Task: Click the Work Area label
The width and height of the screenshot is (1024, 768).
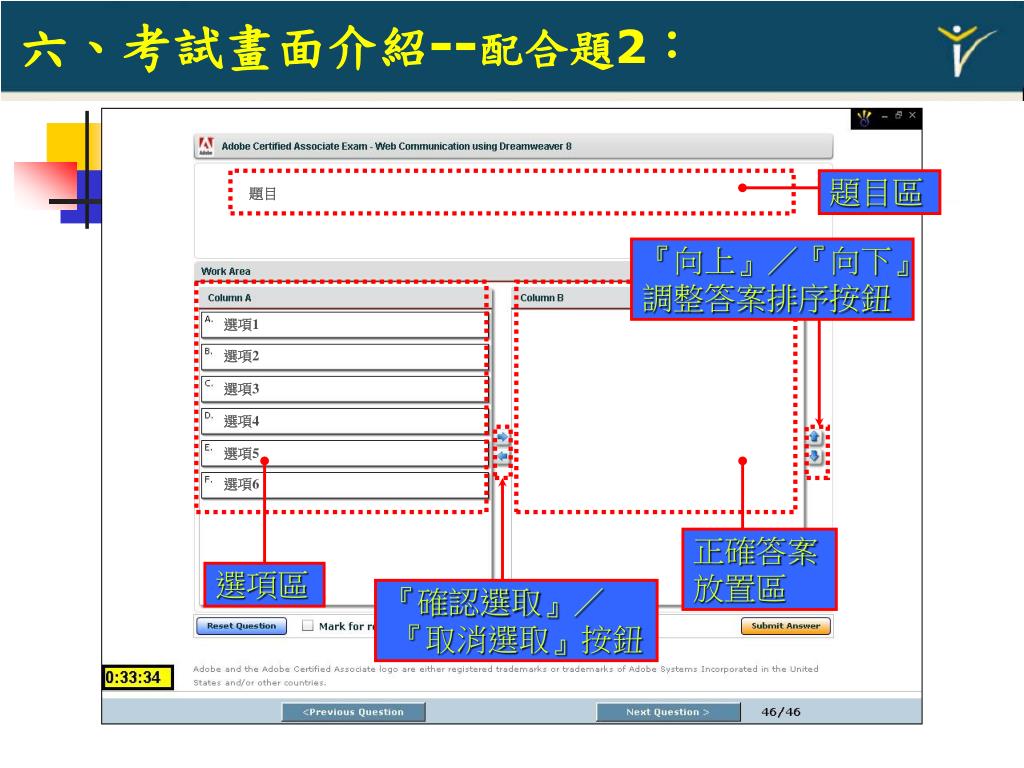Action: pos(225,271)
